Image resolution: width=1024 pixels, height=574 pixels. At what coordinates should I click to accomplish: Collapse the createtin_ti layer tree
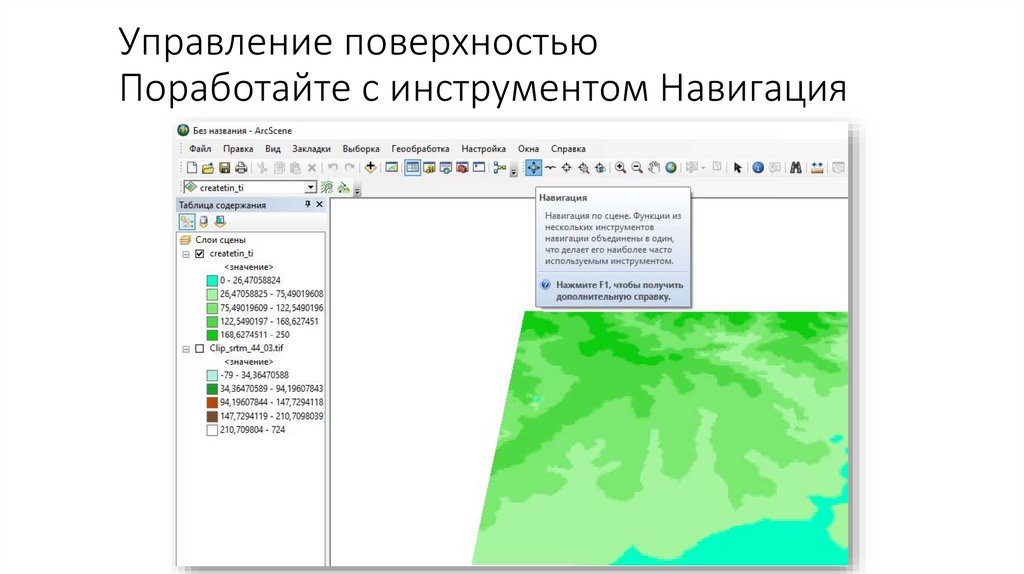tap(186, 254)
